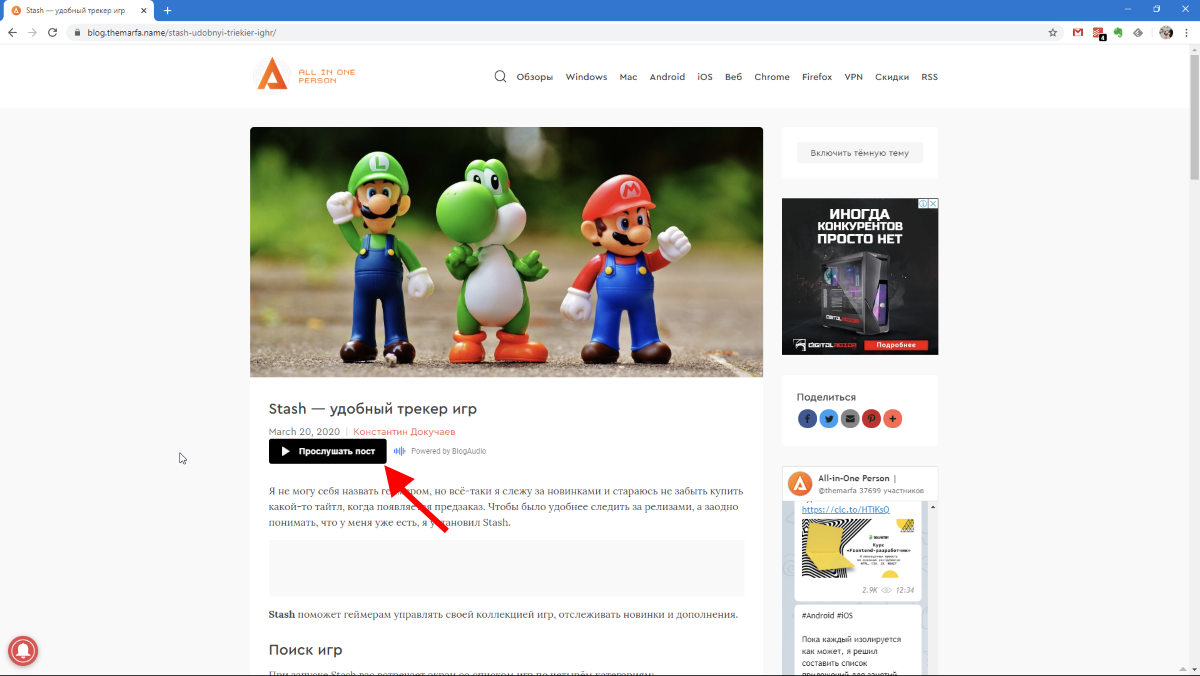Screen dimensions: 1200x676
Task: Open the VPN category
Action: pos(853,77)
